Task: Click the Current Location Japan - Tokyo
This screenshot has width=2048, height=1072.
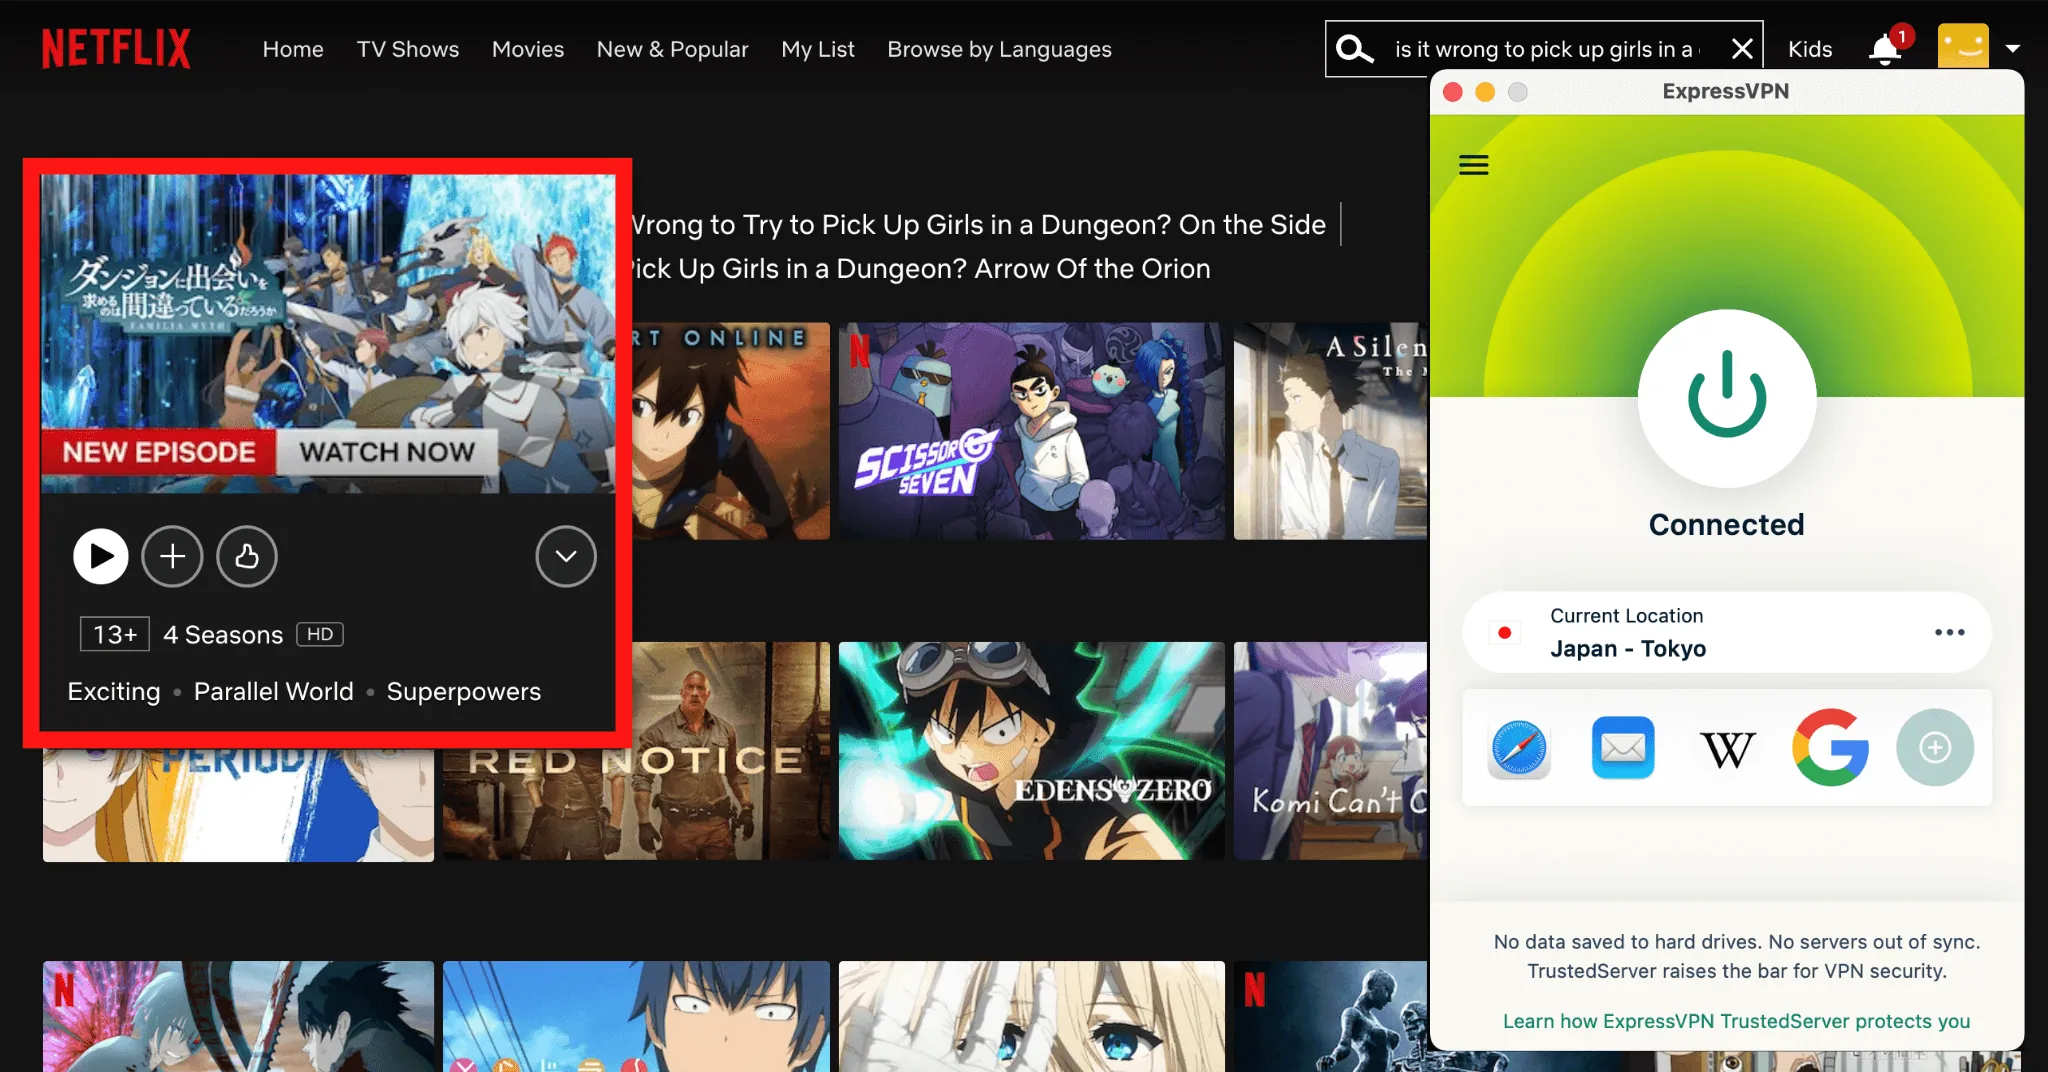Action: tap(1727, 632)
